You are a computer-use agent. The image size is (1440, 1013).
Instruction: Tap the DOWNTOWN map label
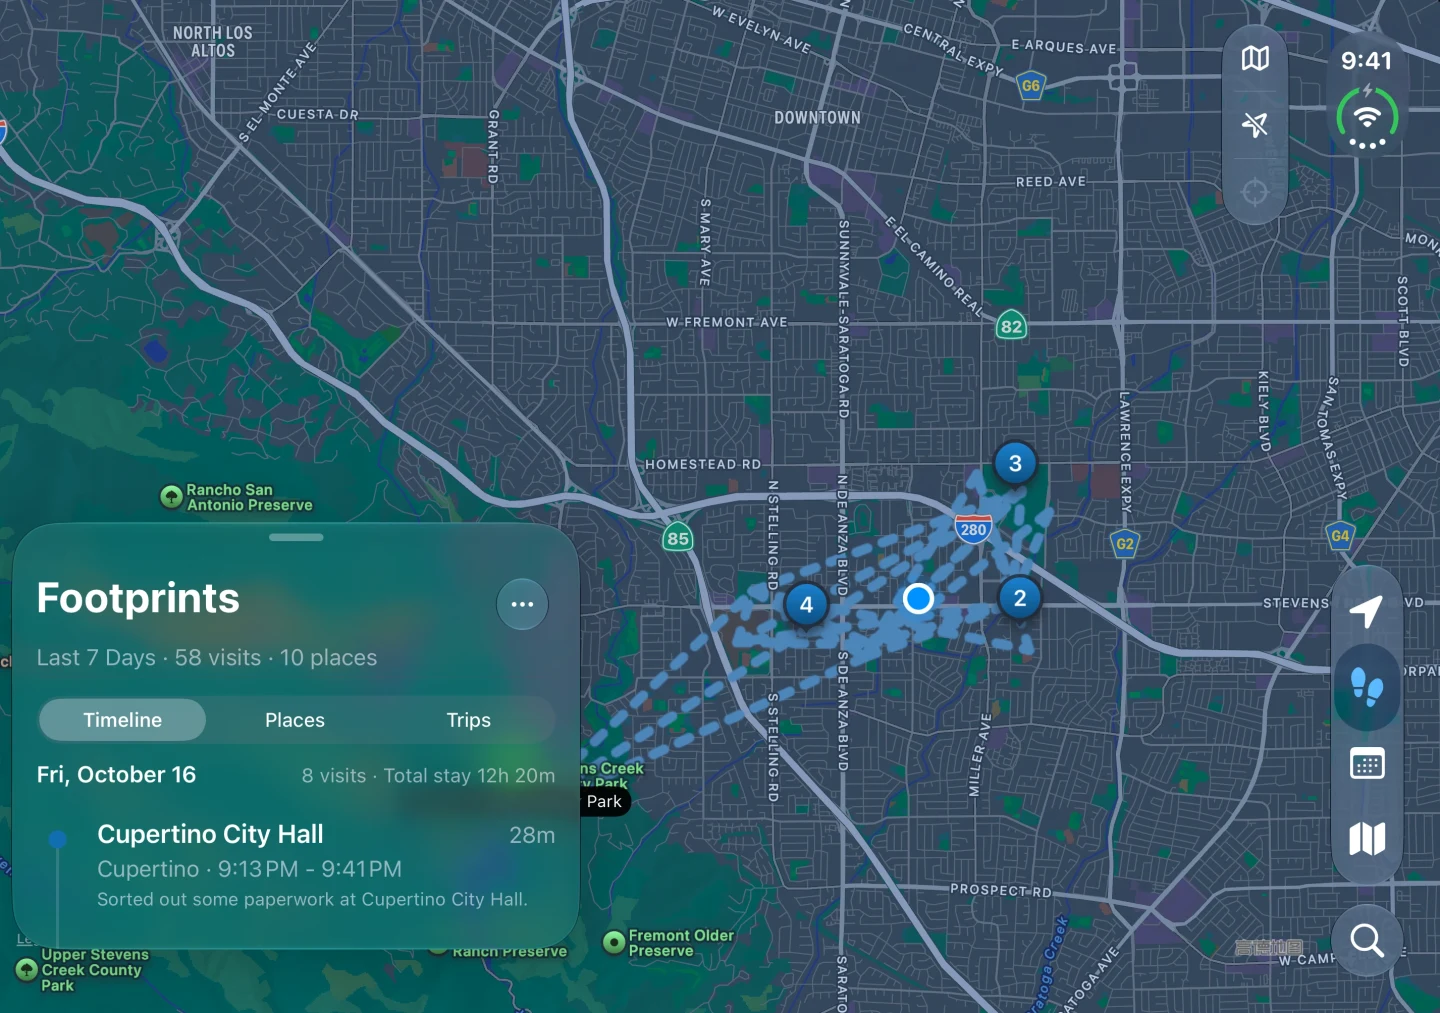[817, 117]
